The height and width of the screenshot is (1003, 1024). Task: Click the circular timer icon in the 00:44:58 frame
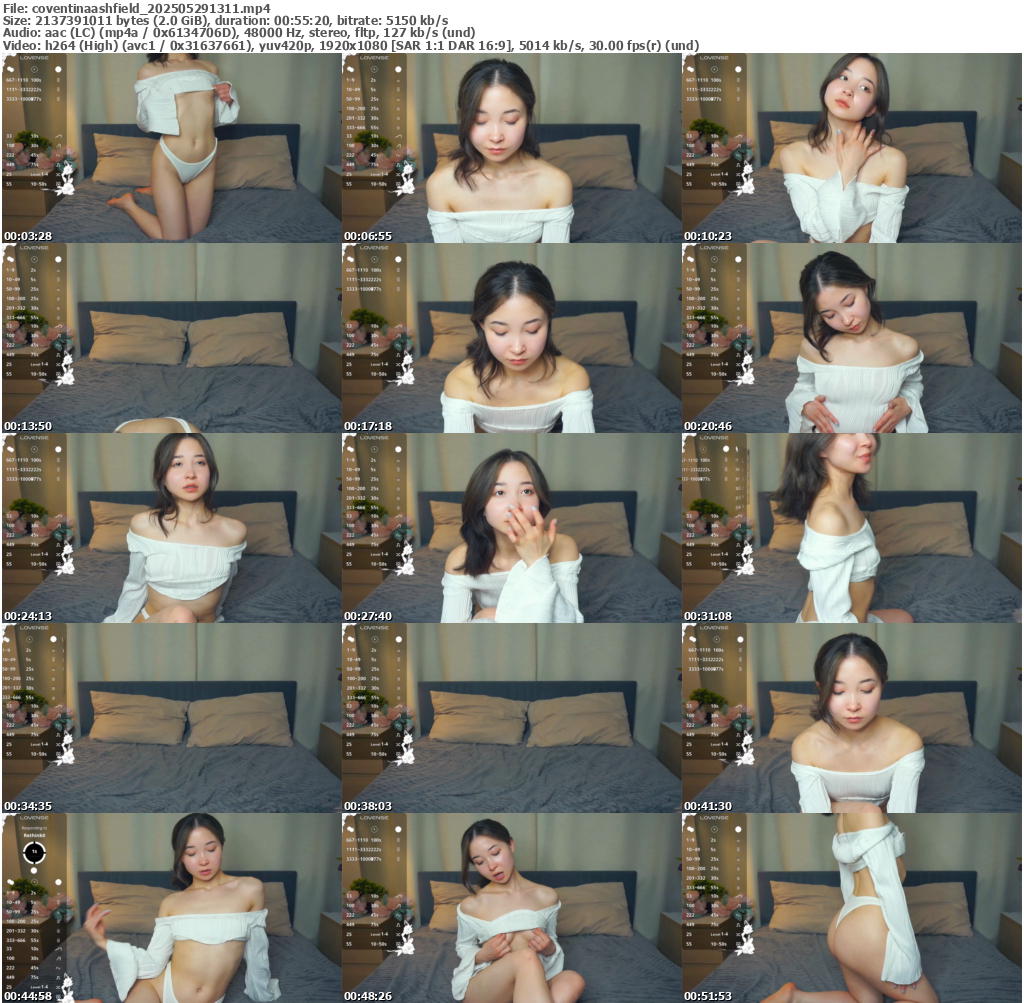point(35,852)
